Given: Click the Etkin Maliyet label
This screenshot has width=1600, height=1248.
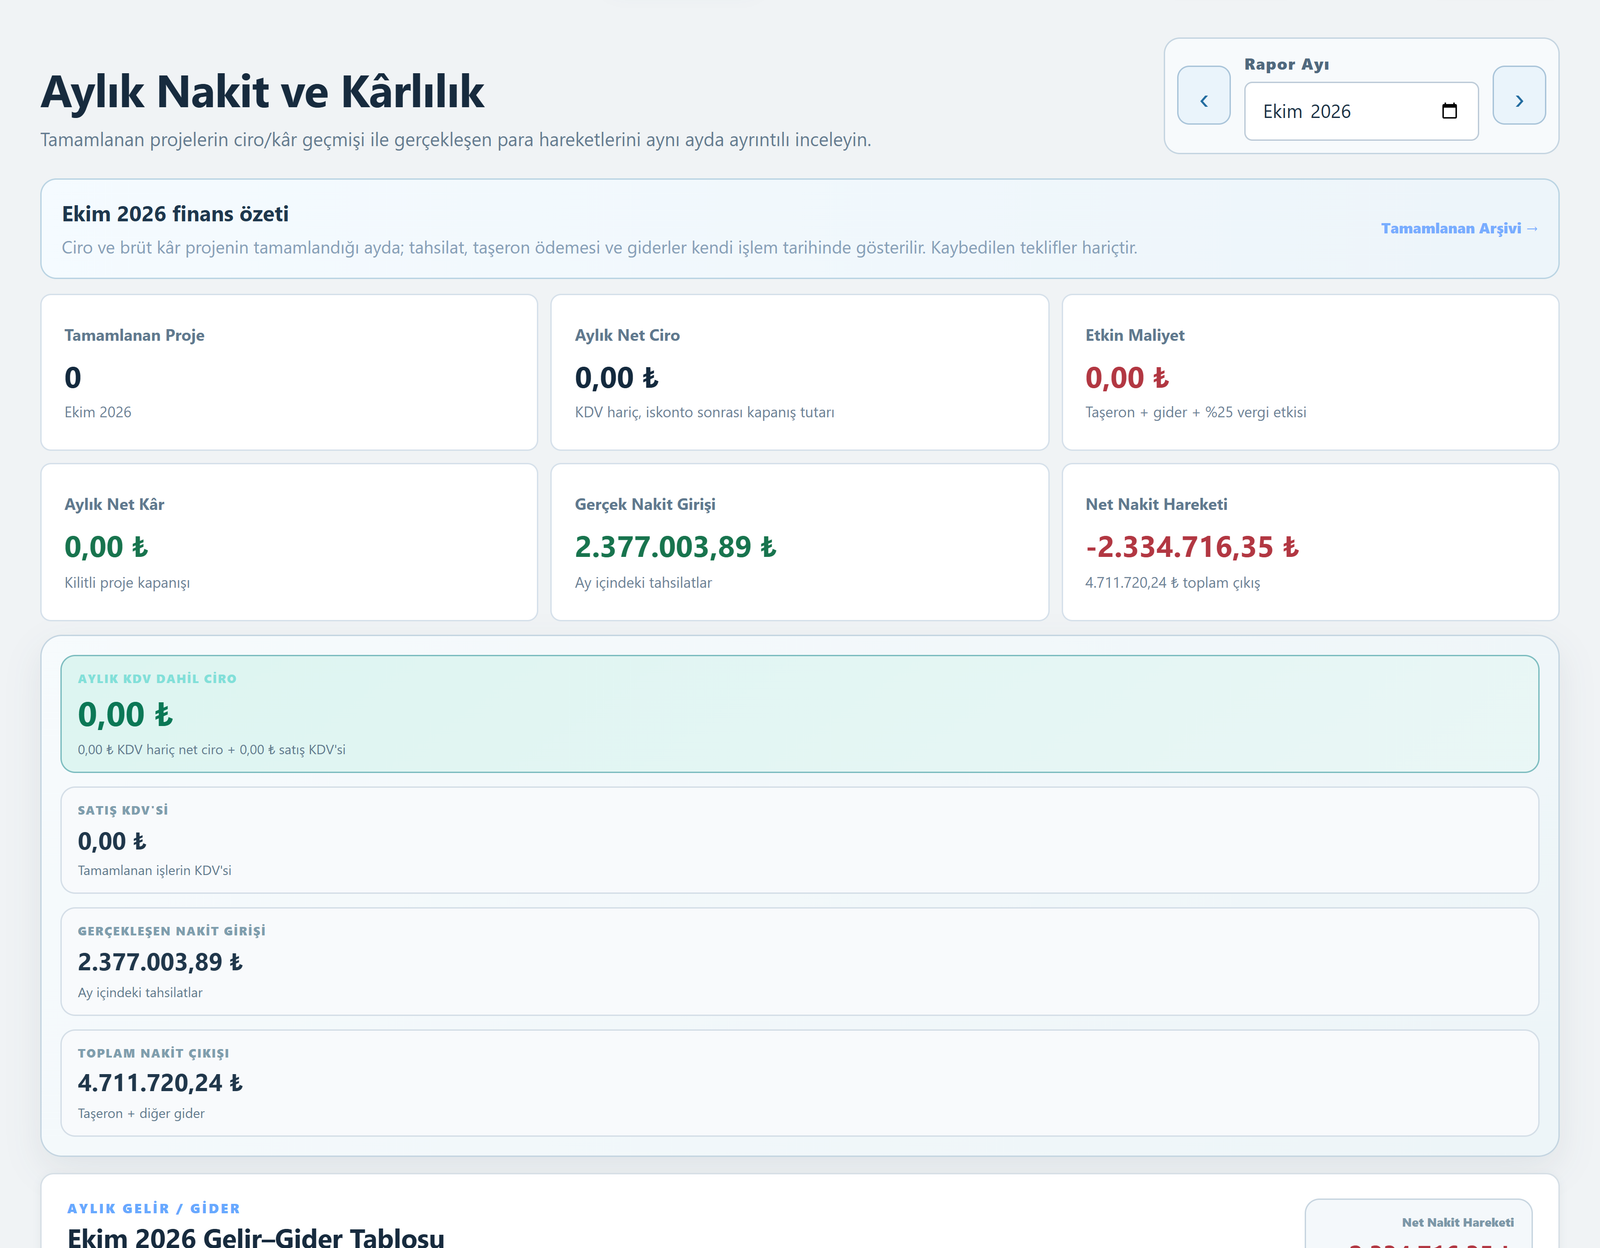Looking at the screenshot, I should [1135, 335].
